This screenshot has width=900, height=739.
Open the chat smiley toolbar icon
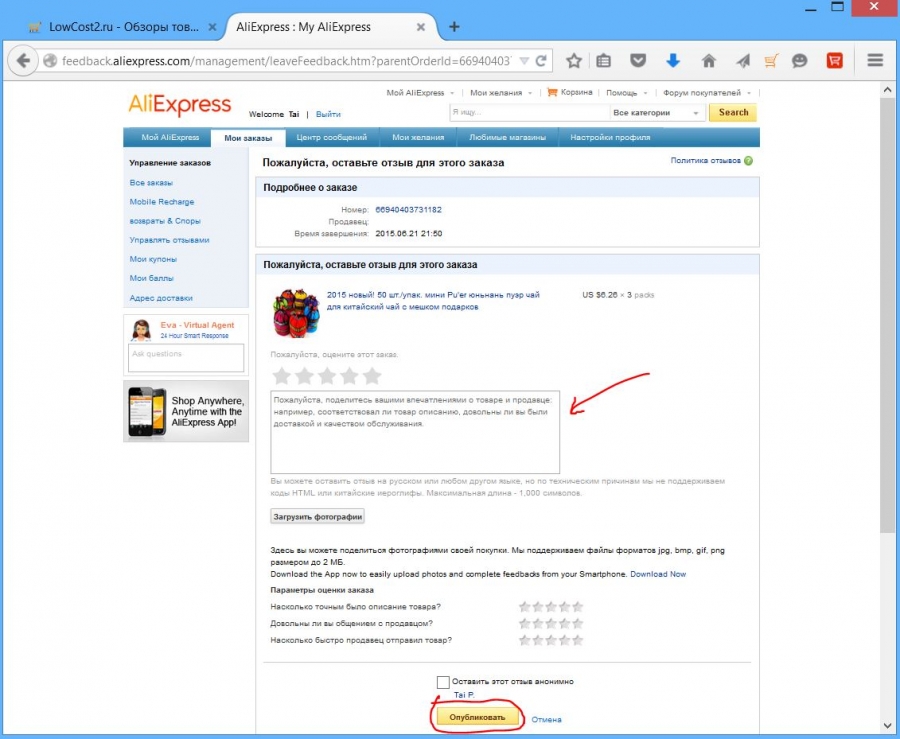pos(800,60)
